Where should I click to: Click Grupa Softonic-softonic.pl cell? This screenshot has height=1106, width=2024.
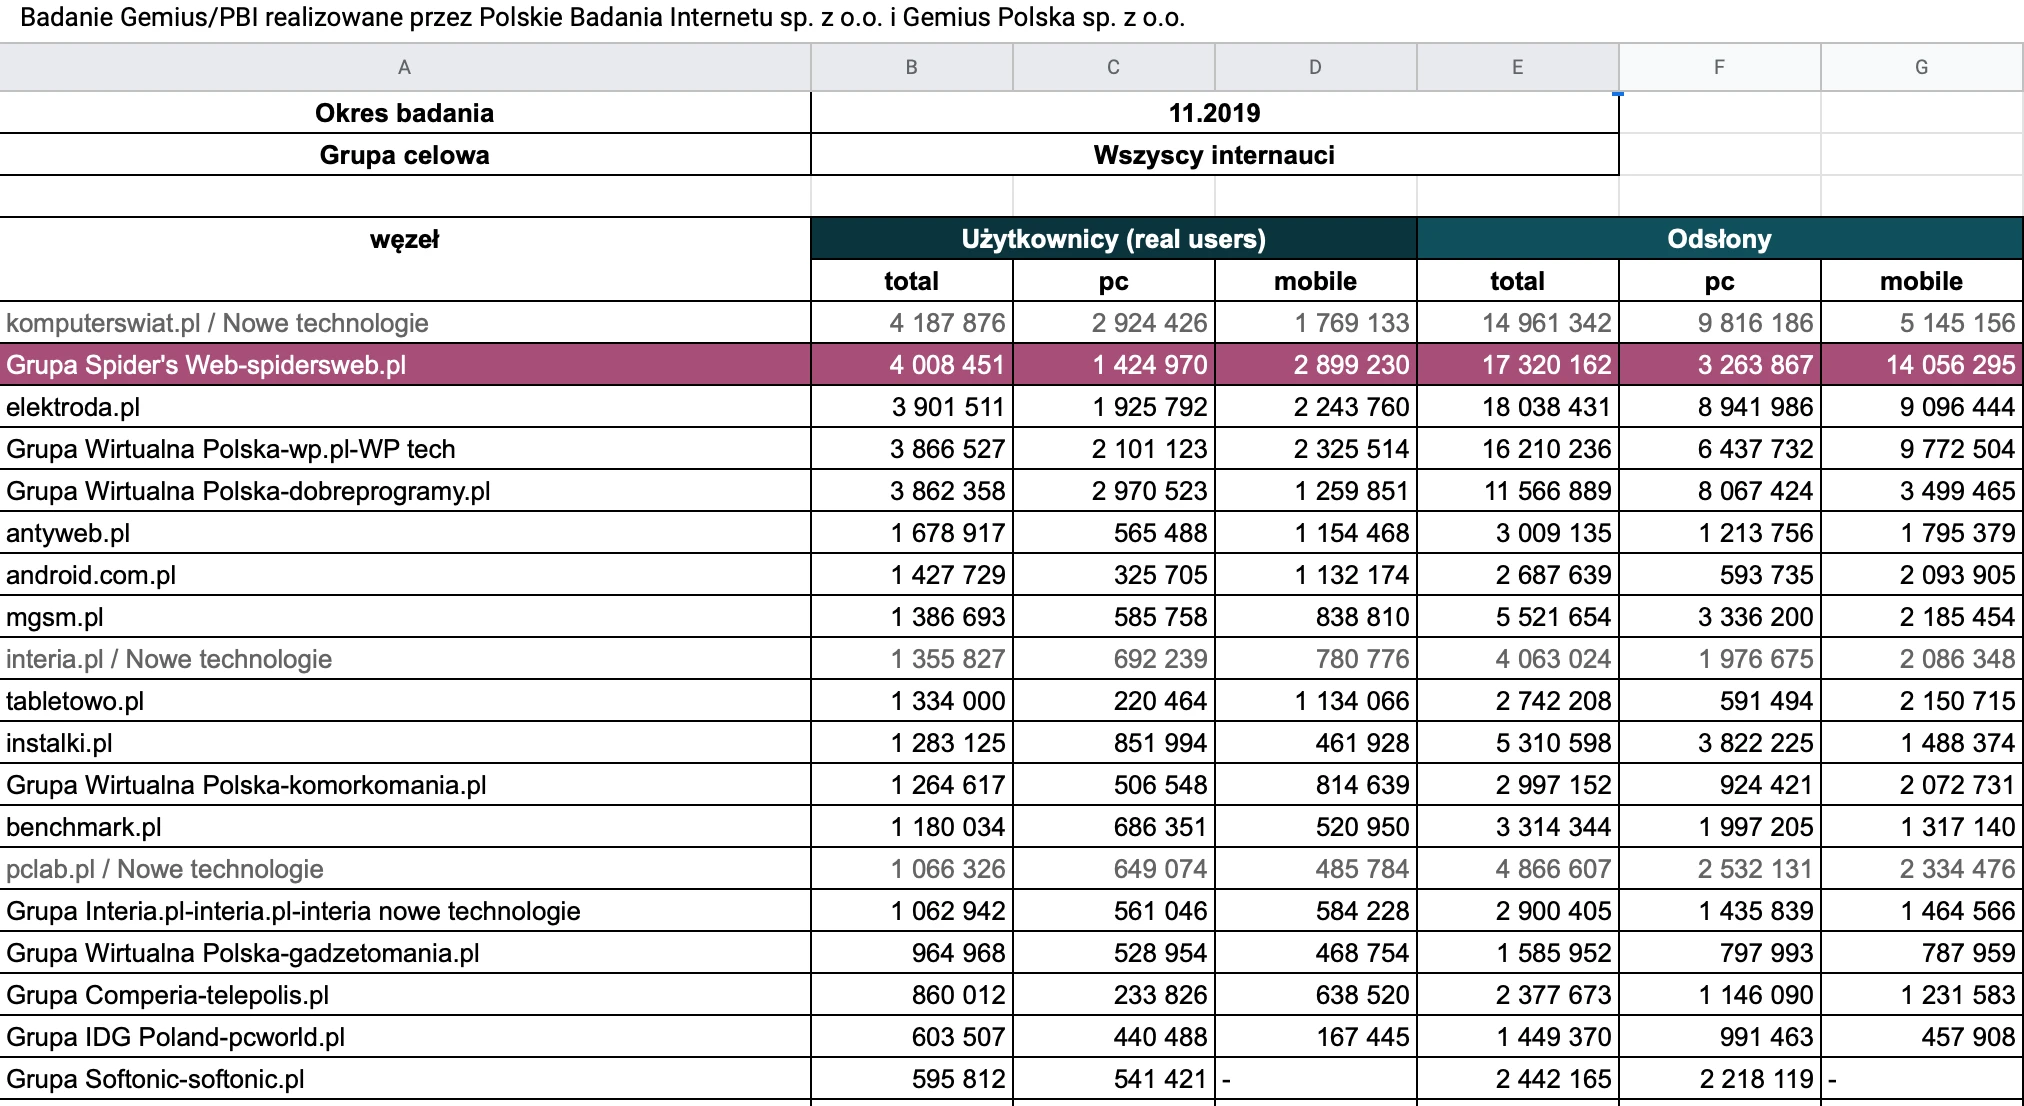404,1079
